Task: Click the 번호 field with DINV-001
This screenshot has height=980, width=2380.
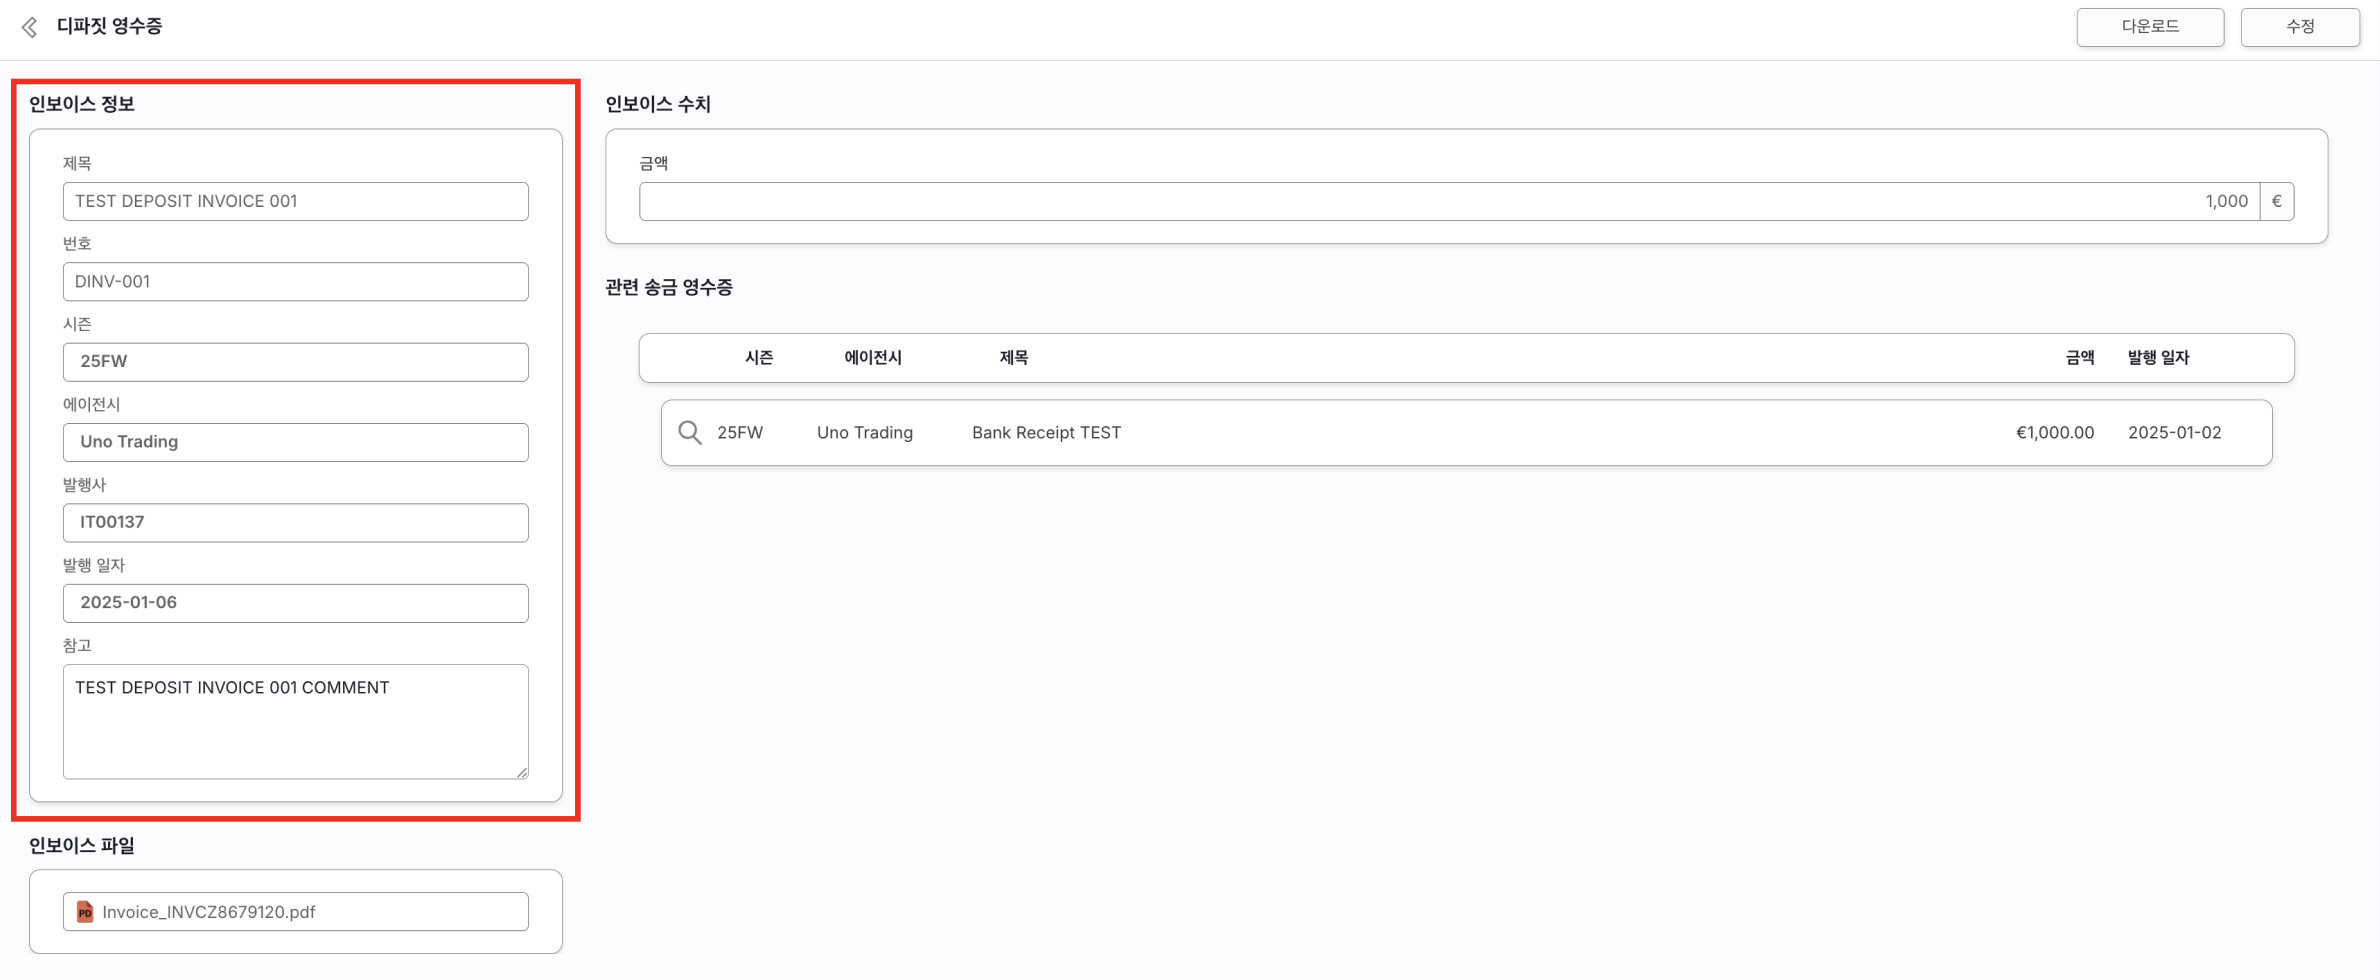Action: [x=295, y=282]
